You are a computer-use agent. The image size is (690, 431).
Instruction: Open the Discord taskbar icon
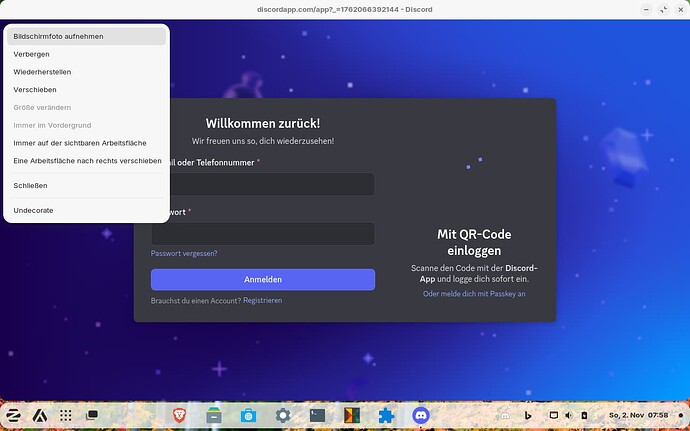coord(421,414)
